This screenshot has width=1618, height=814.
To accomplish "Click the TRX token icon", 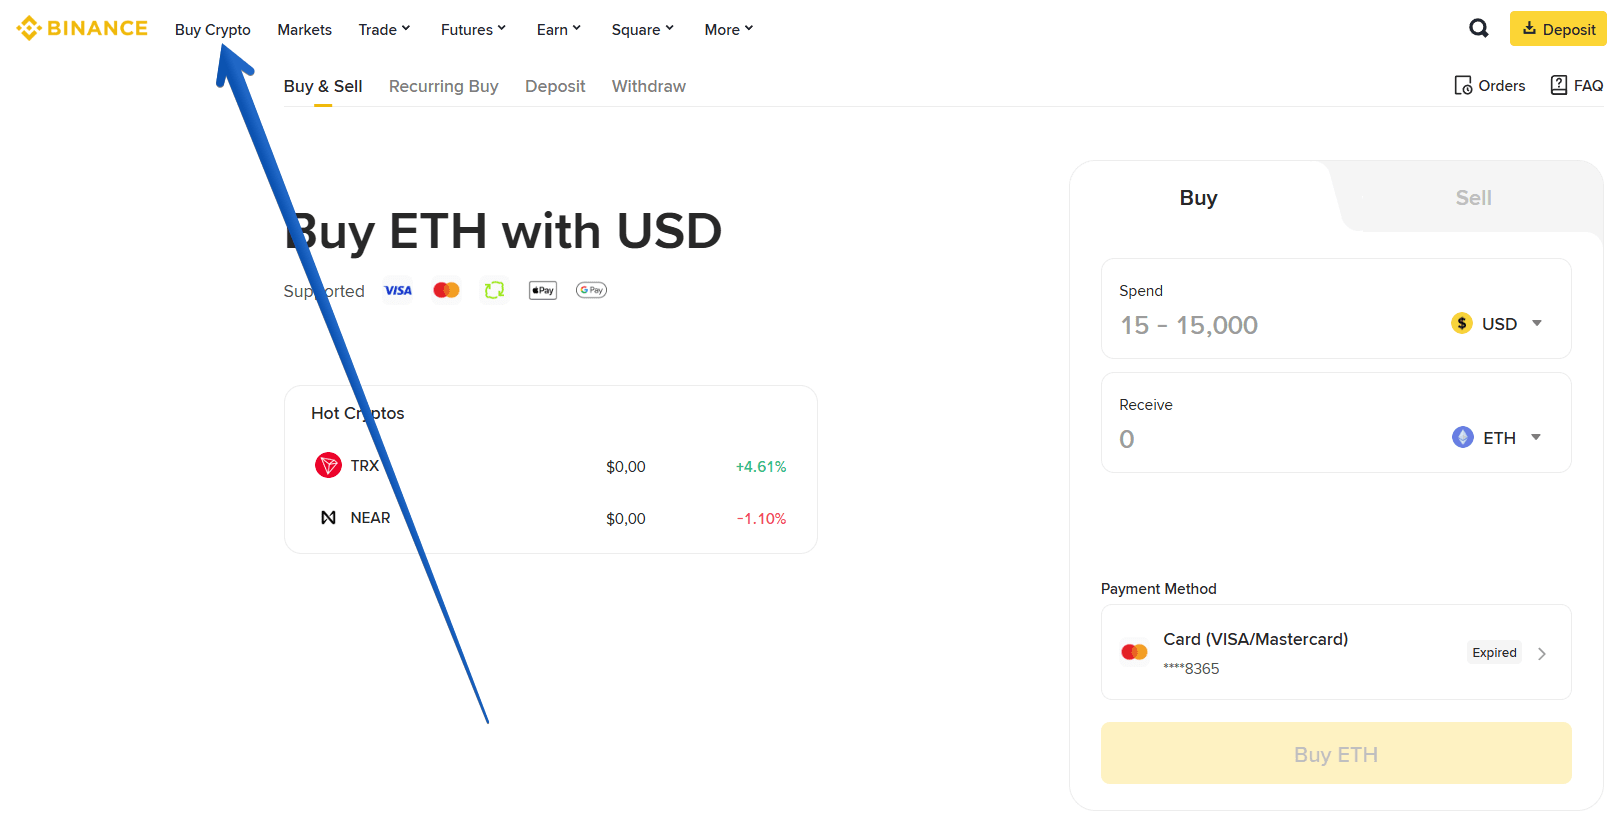I will 327,464.
